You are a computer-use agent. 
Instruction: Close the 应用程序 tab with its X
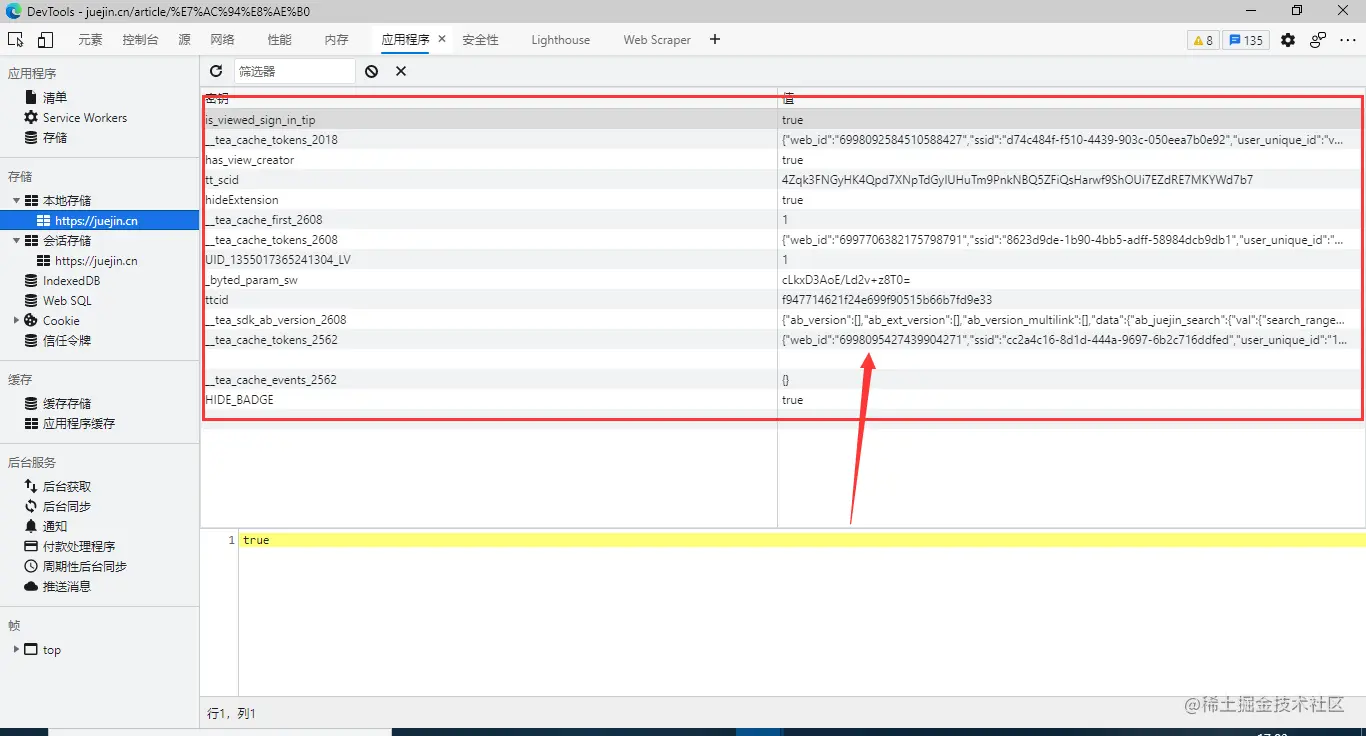click(442, 39)
